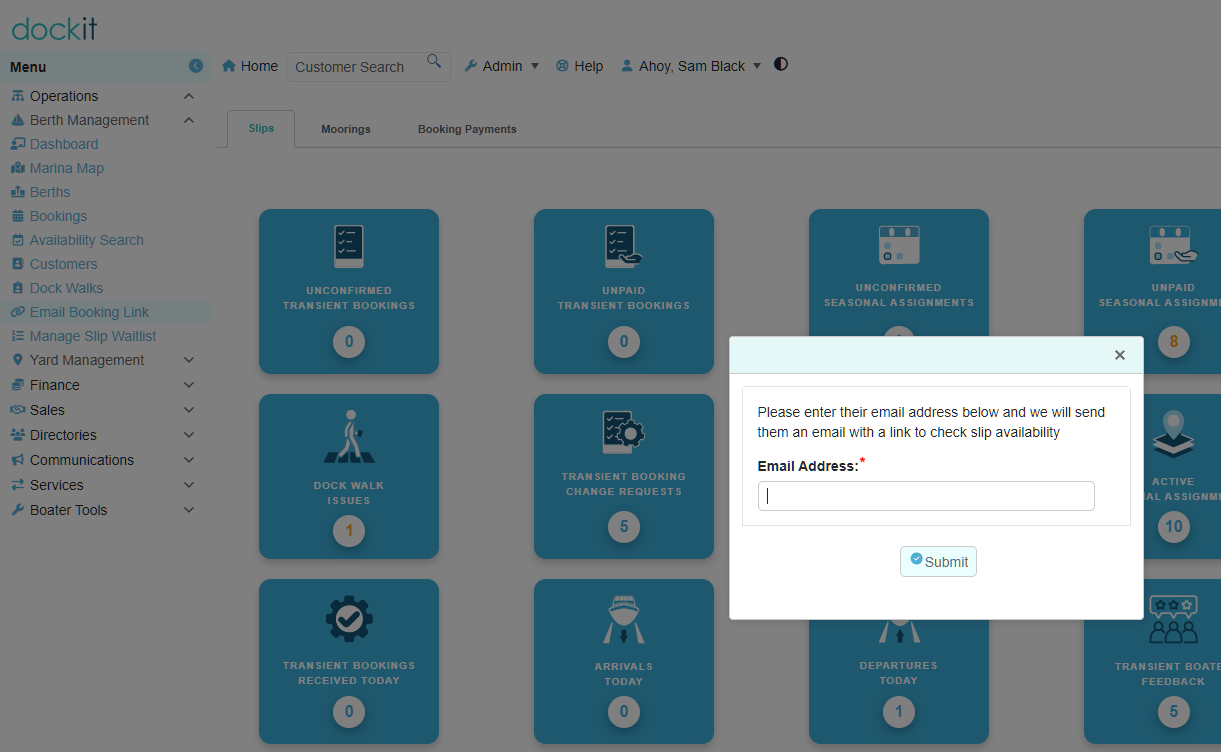Image resolution: width=1221 pixels, height=752 pixels.
Task: Click the dockit logo
Action: (x=54, y=28)
